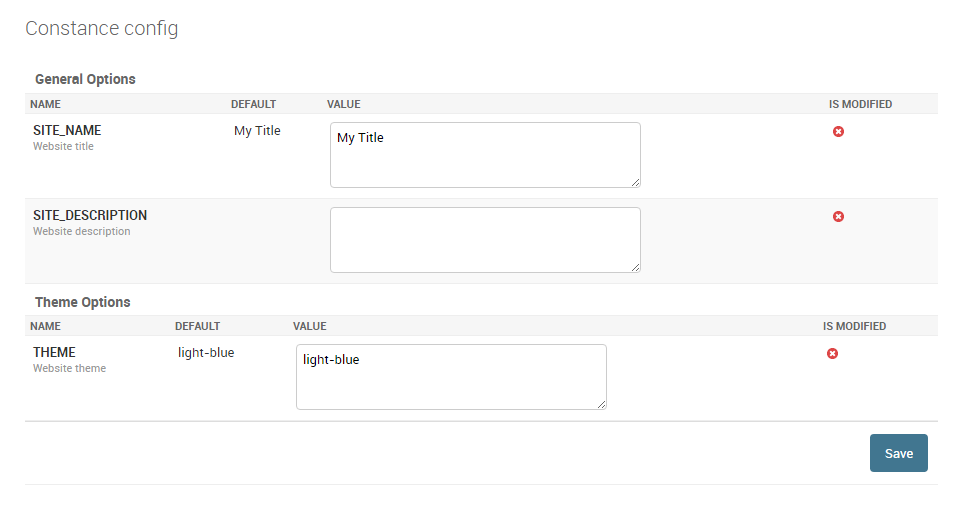Screen dimensions: 965x514
Task: Grab the resize handle of SITE_NAME textarea
Action: 635,182
